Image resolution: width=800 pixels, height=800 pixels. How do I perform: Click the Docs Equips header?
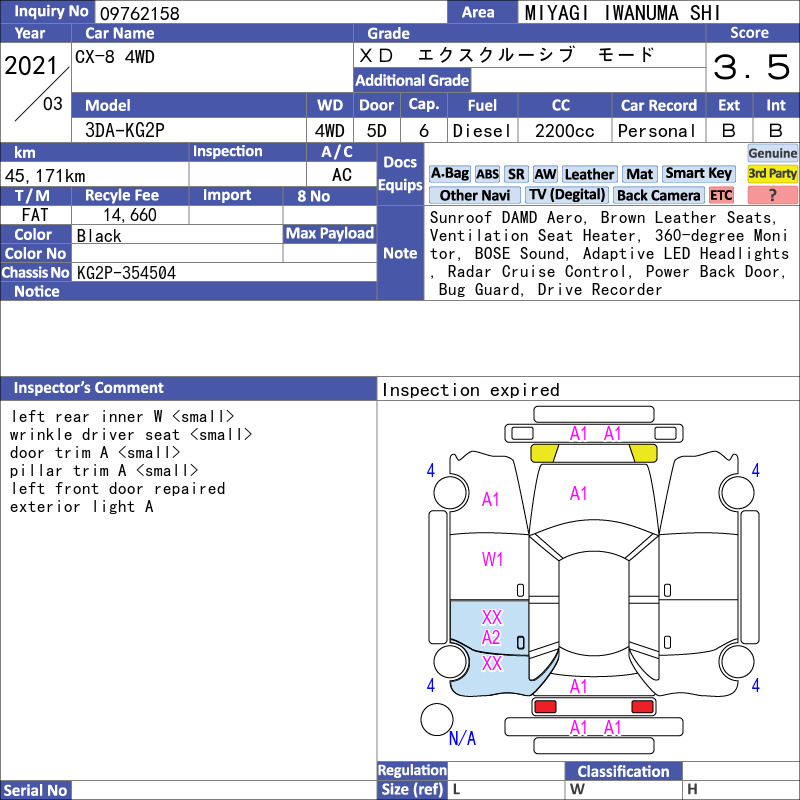click(400, 173)
